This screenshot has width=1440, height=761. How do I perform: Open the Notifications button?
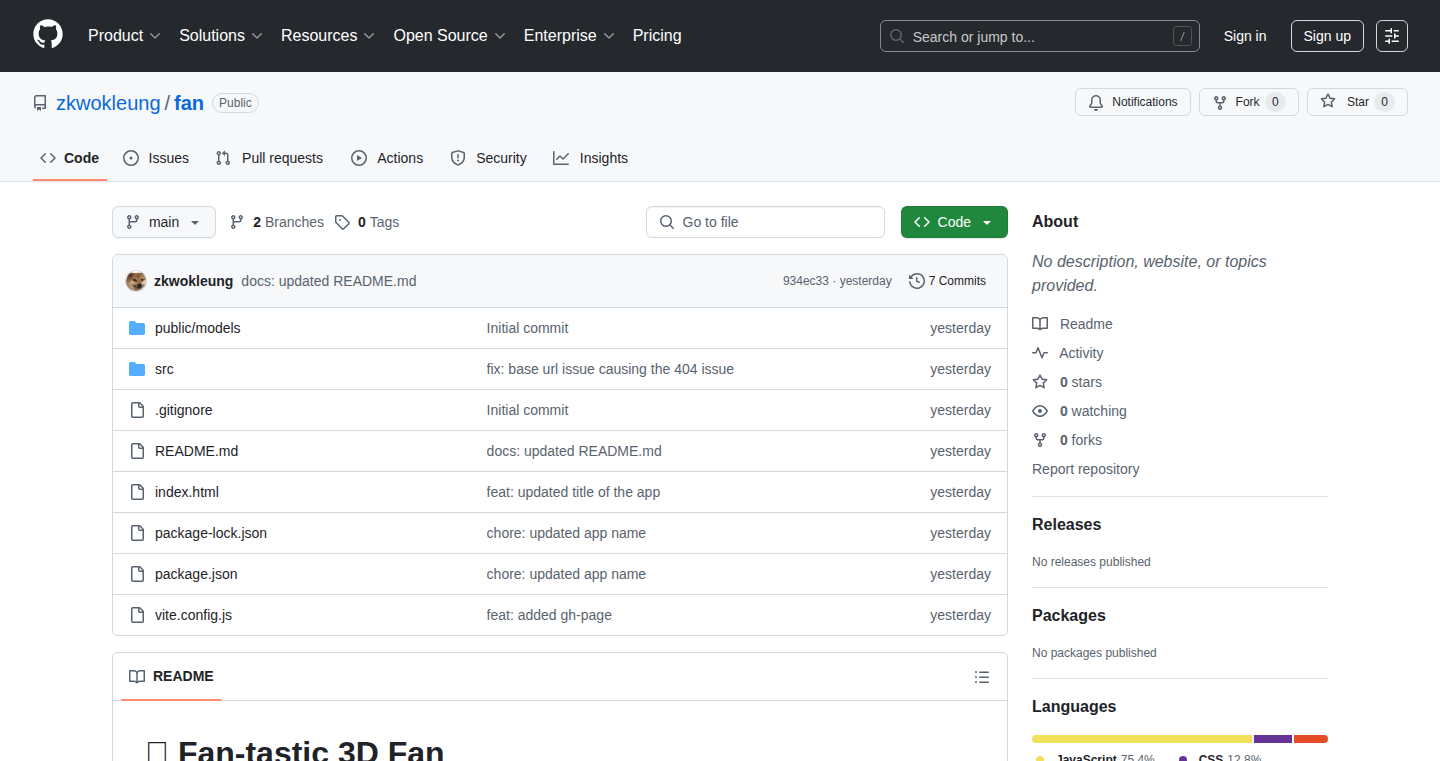tap(1133, 102)
